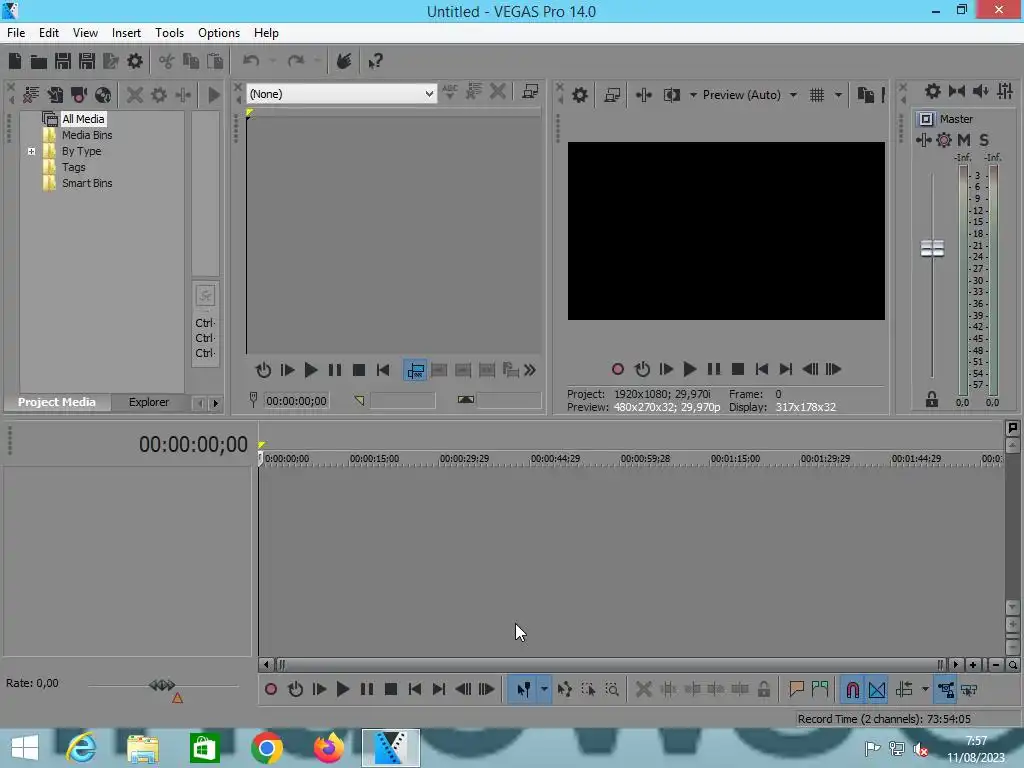Toggle Loop Playback in Video Preview transport
Viewport: 1024px width, 768px height.
(642, 369)
